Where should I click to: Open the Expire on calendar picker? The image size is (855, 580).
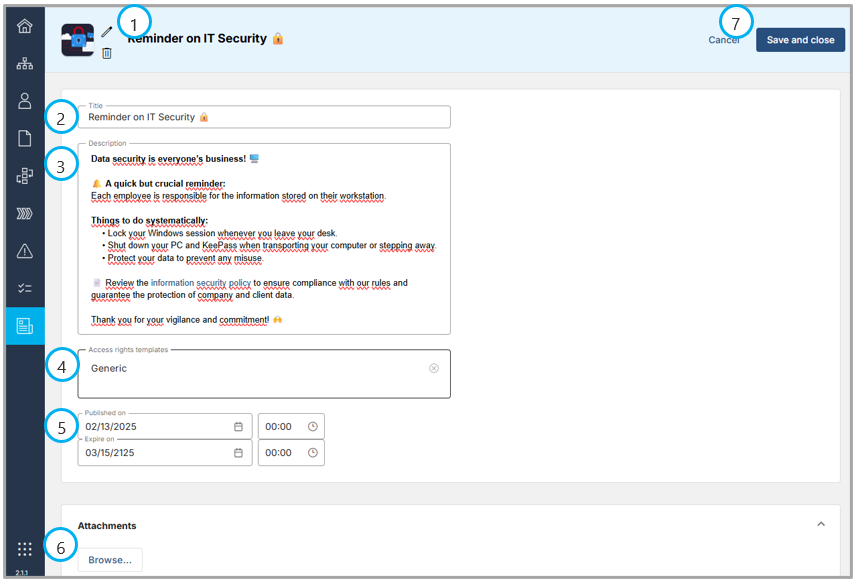[238, 453]
